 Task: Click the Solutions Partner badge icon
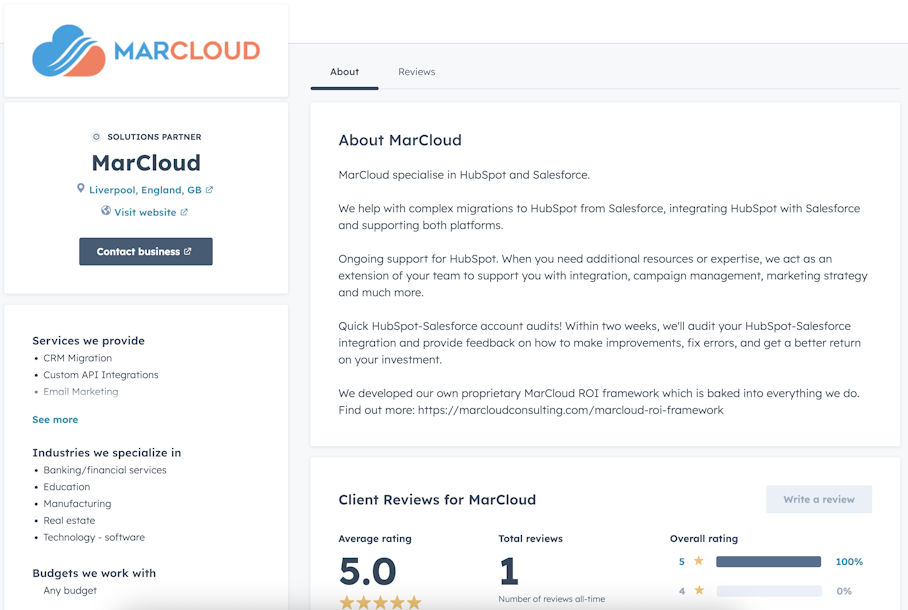click(x=95, y=136)
